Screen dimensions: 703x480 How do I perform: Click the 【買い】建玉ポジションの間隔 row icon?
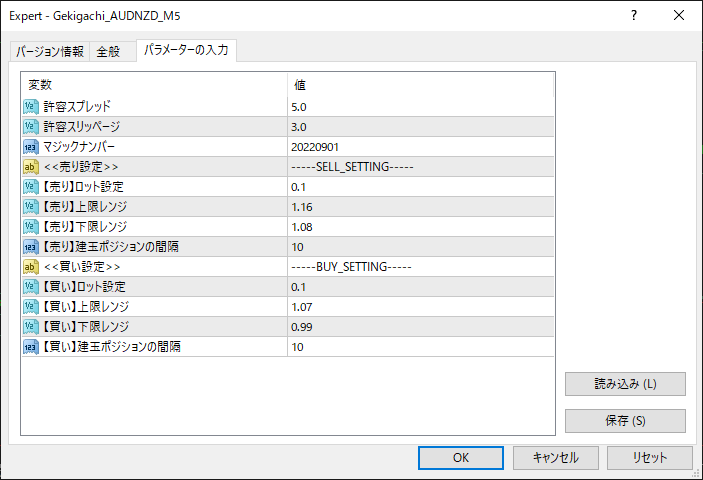(31, 346)
